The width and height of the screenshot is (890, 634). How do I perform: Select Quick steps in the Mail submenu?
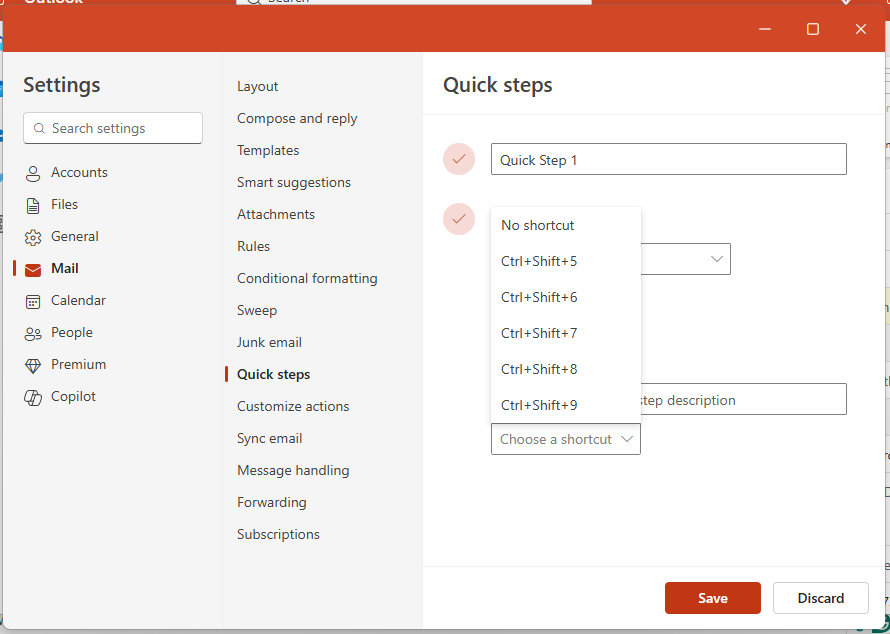point(273,374)
